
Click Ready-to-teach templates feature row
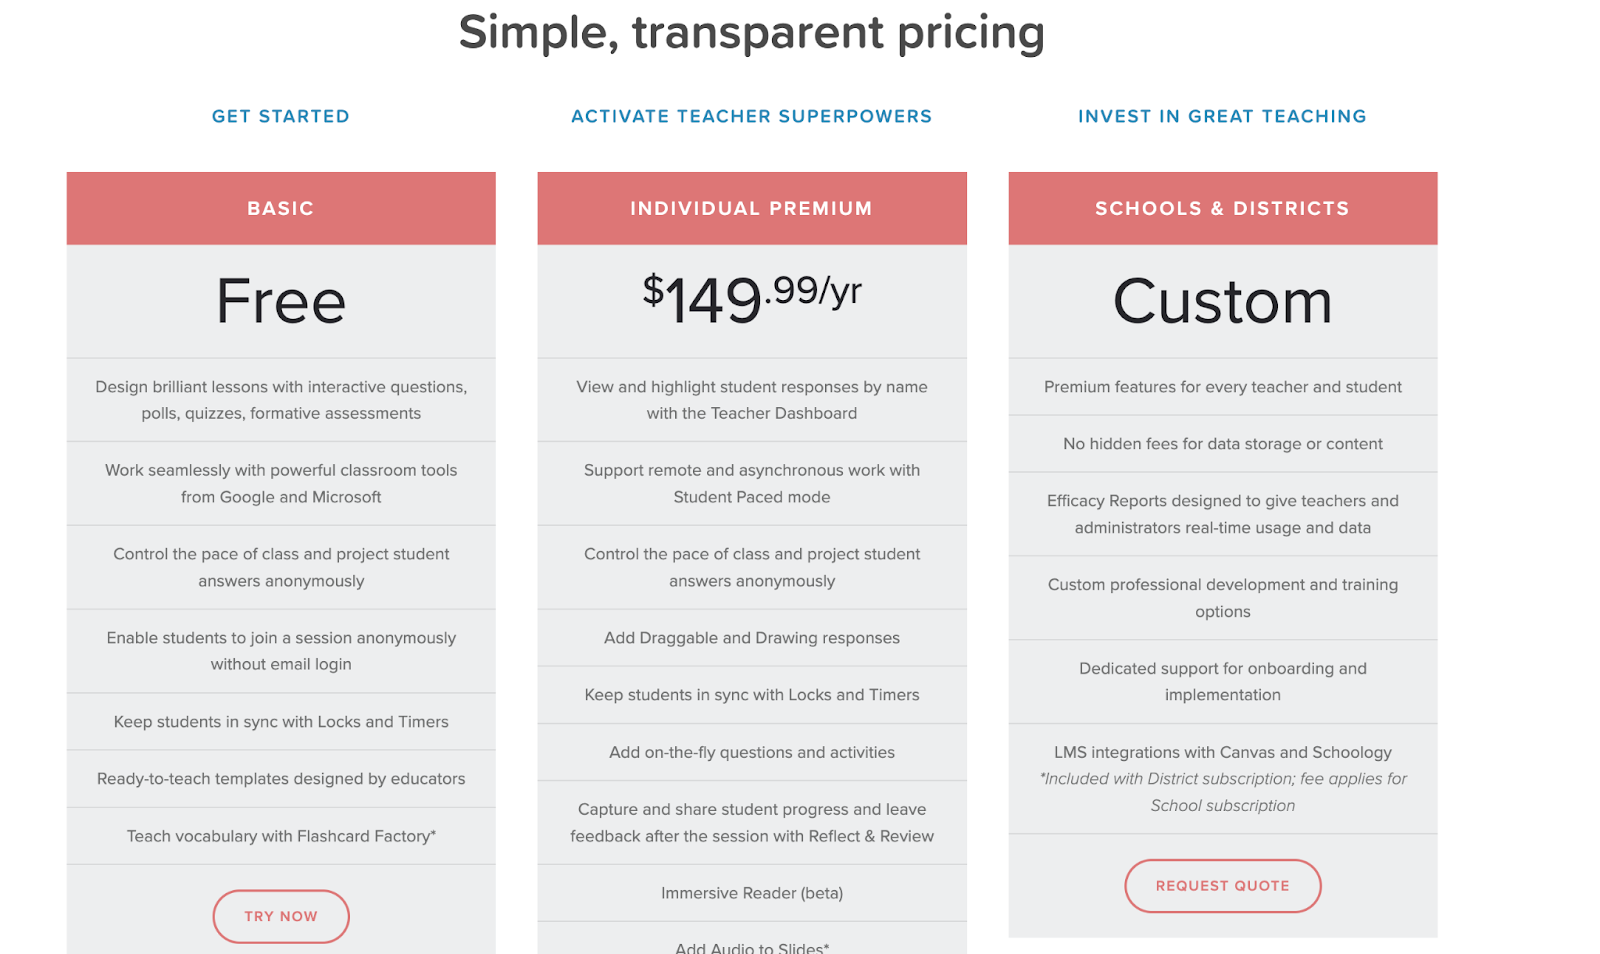281,779
